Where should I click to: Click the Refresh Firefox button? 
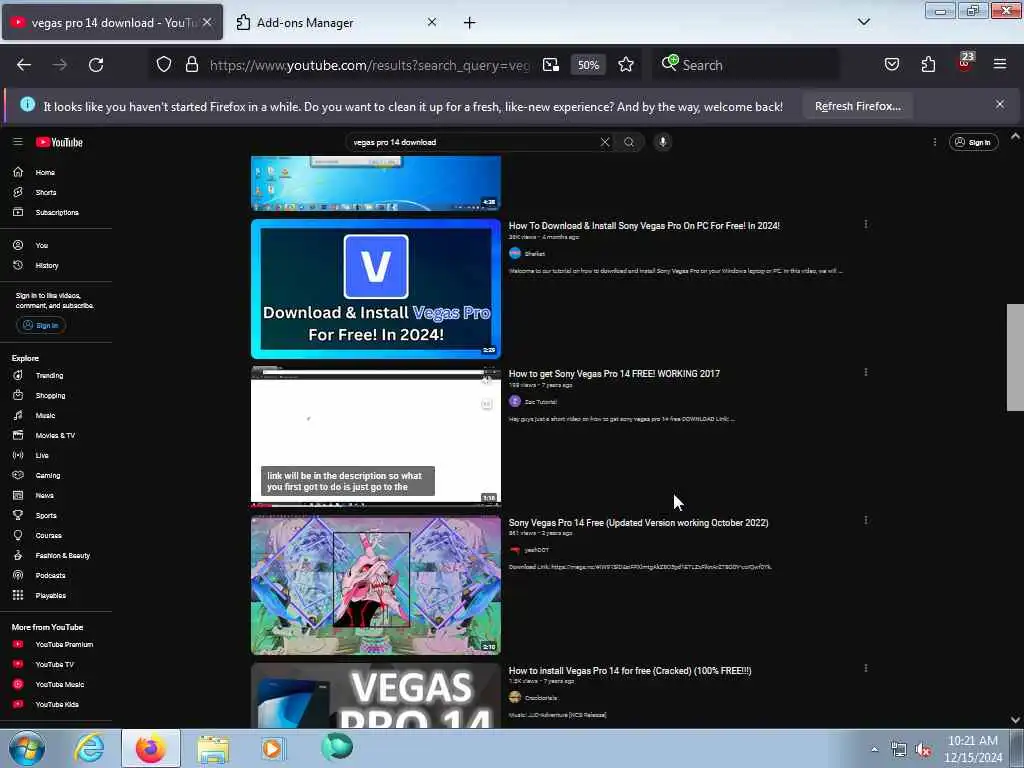coord(857,106)
